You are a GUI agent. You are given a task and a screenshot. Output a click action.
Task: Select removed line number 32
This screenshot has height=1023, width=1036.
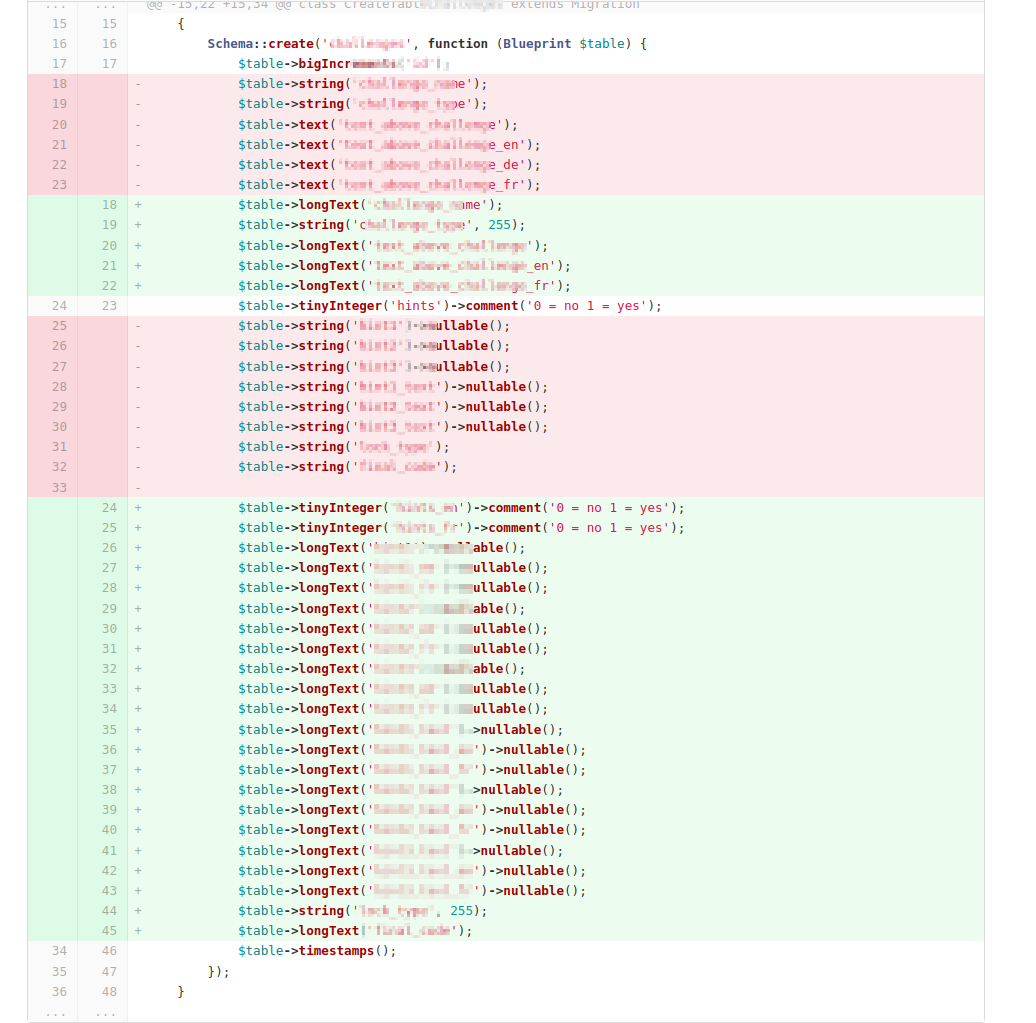pyautogui.click(x=59, y=467)
